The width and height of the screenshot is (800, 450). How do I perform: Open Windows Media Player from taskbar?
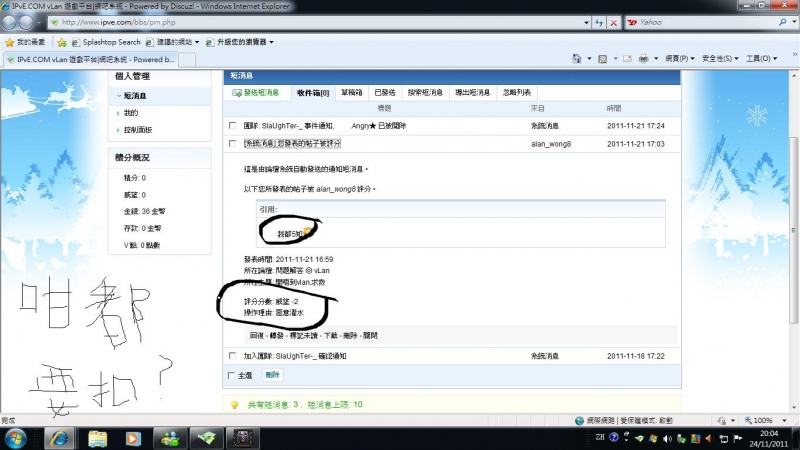pyautogui.click(x=132, y=438)
